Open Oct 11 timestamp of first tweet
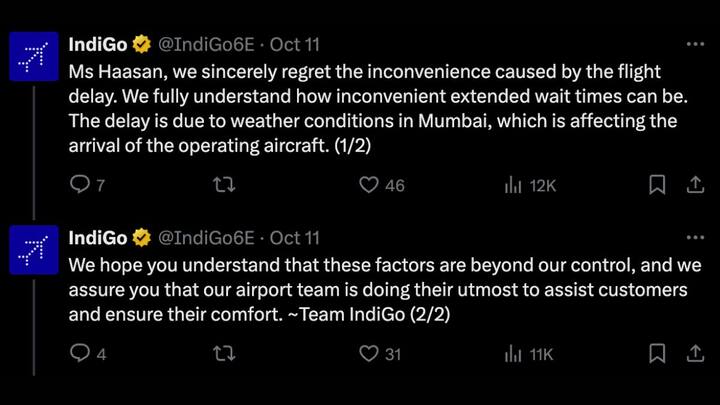The width and height of the screenshot is (720, 405). point(294,45)
